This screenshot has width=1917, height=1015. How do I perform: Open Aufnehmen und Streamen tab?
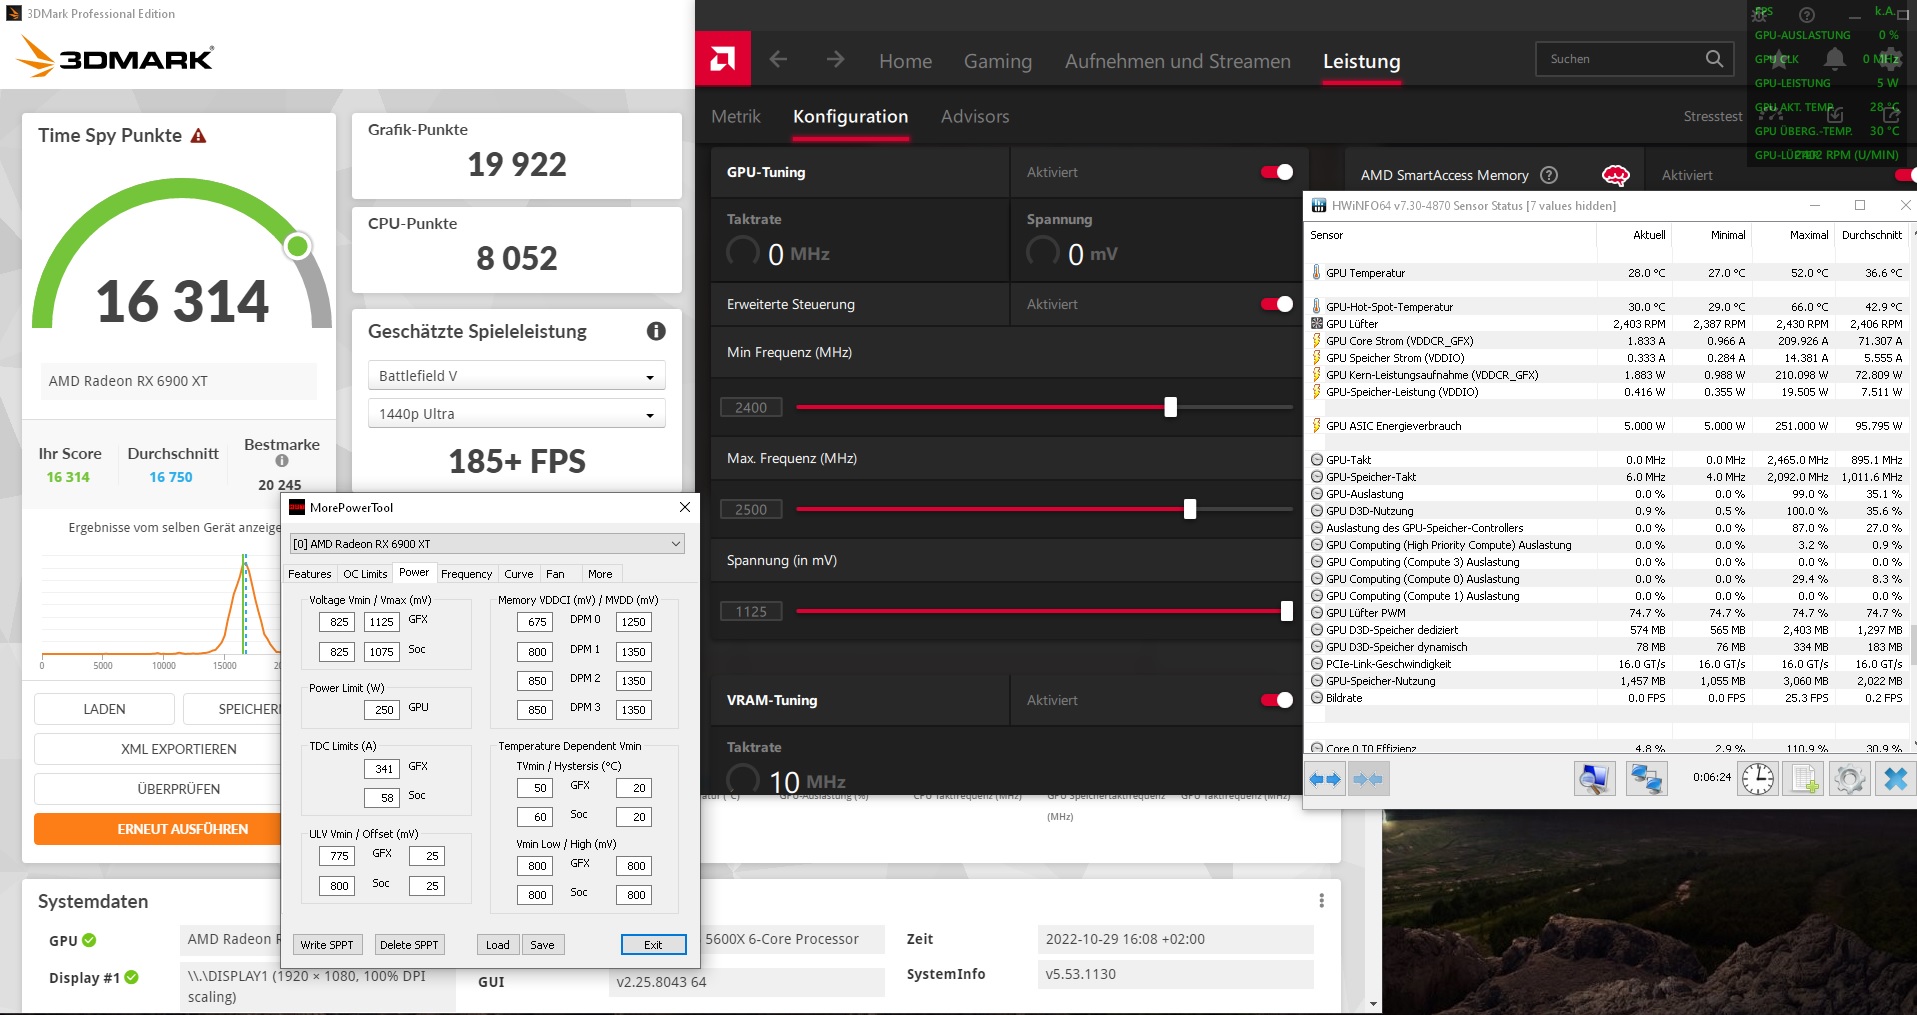1177,61
